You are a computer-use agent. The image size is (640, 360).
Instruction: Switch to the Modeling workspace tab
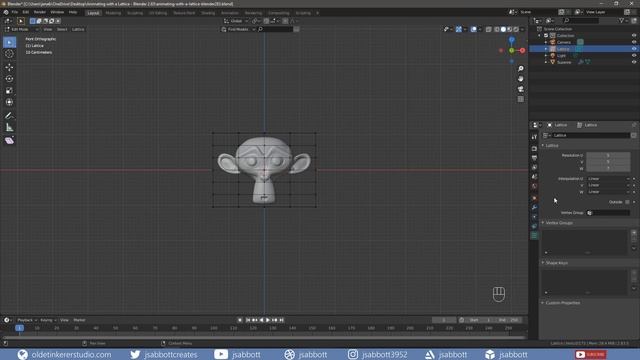[113, 13]
